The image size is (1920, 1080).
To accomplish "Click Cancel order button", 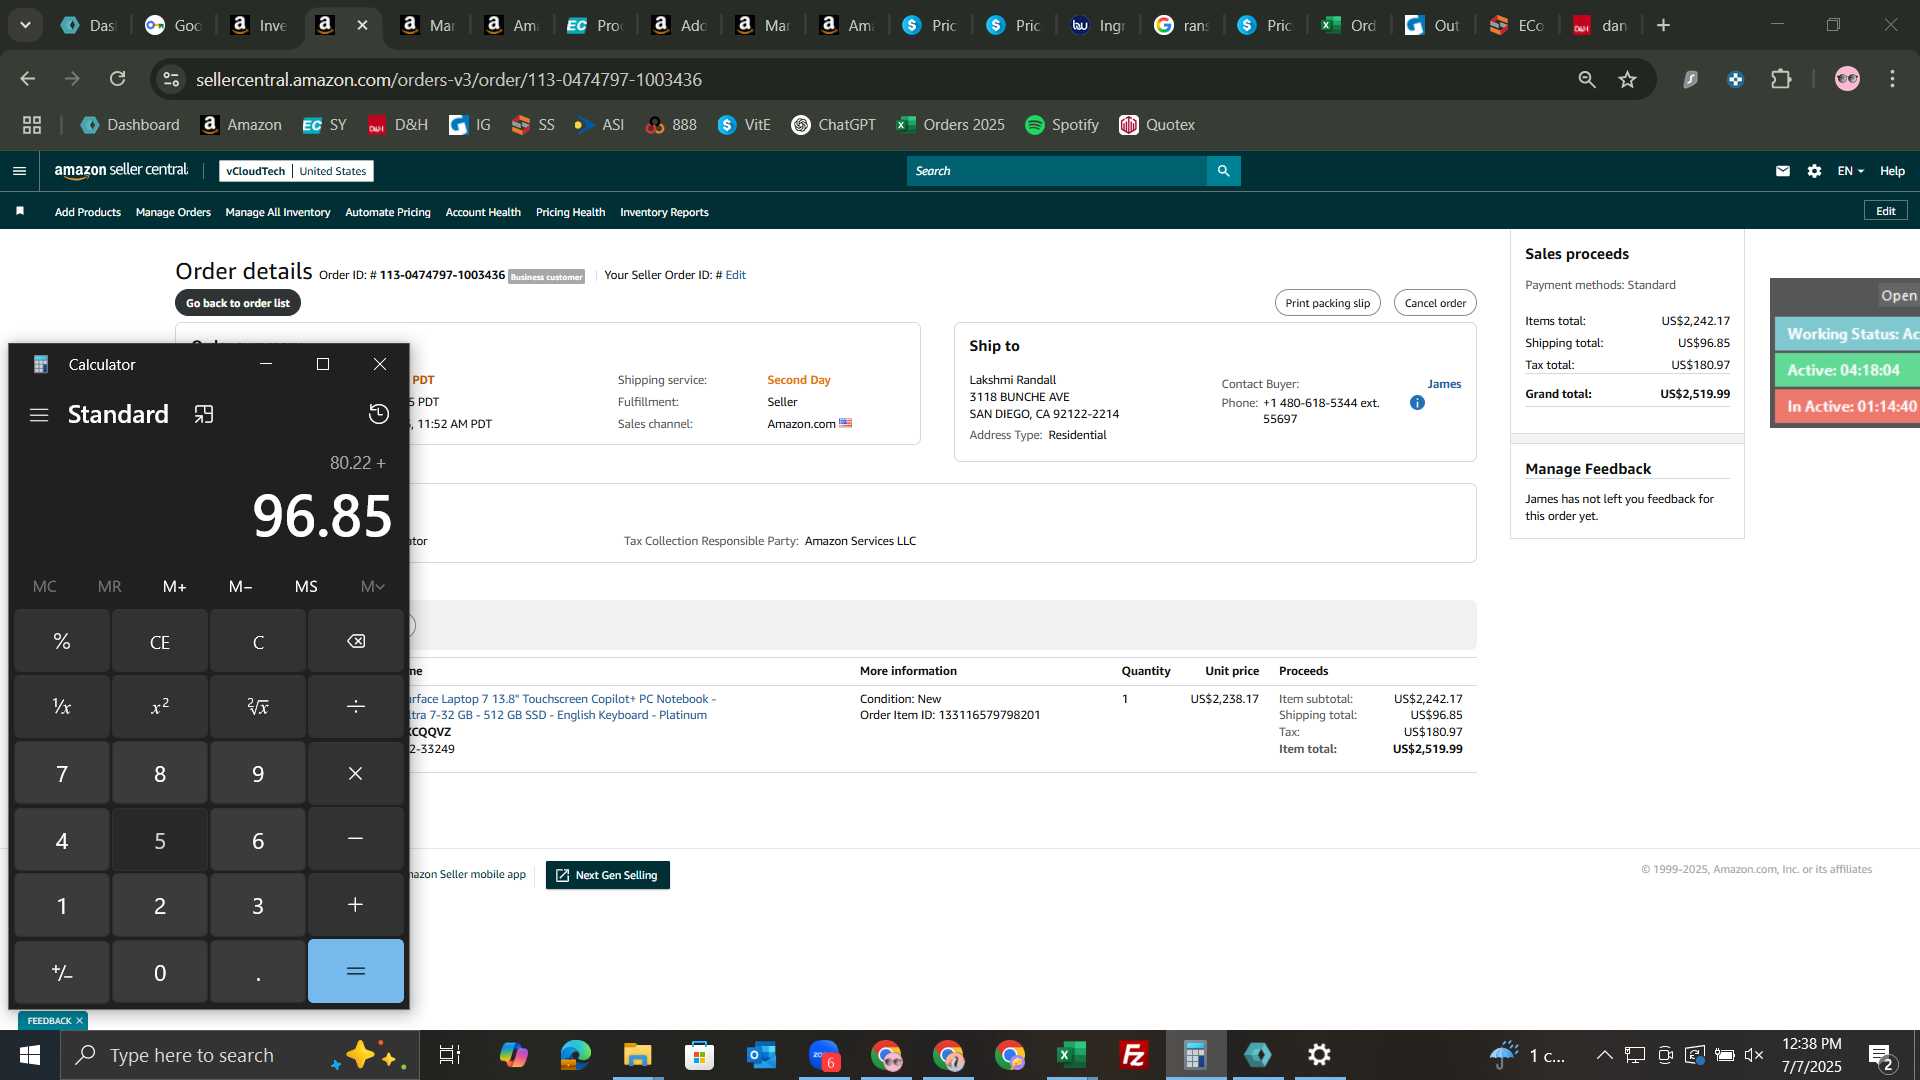I will [x=1435, y=303].
